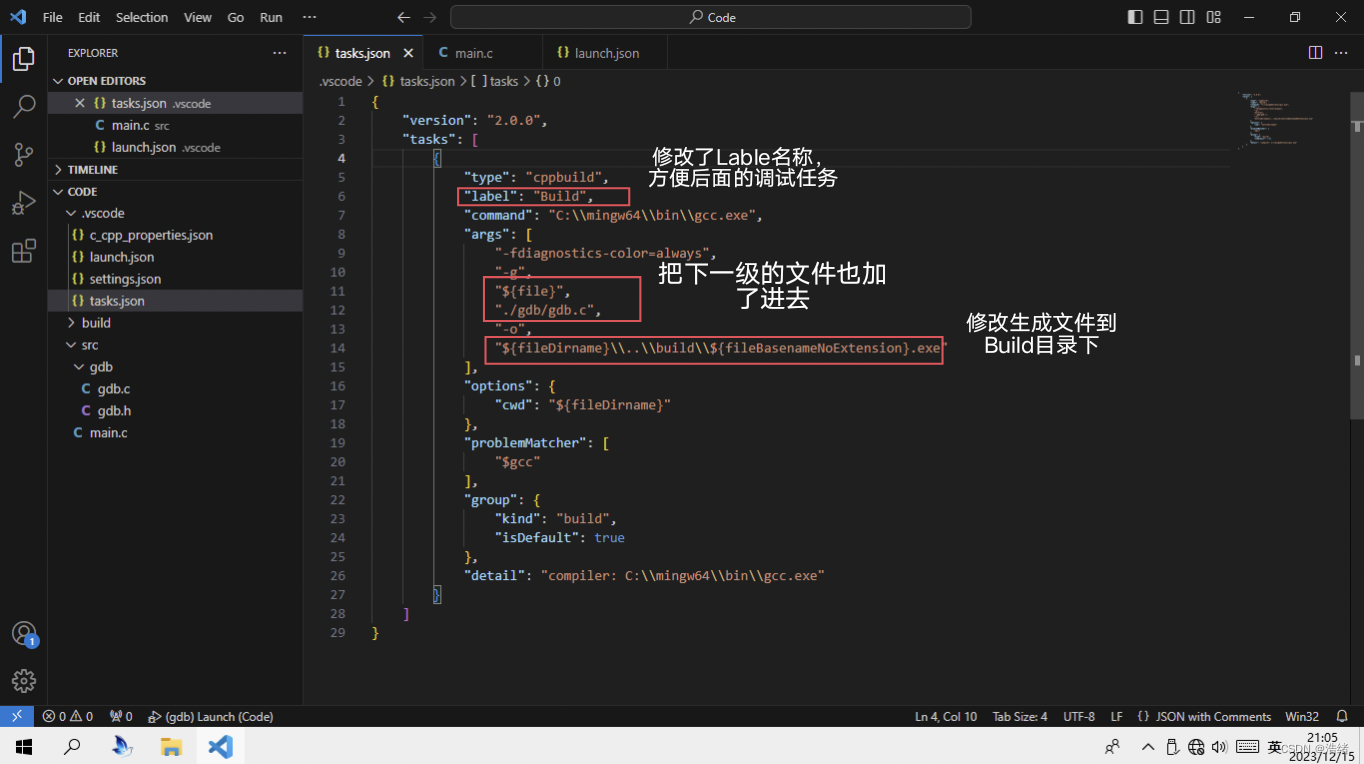Toggle the secondary side bar layout button
Screen dimensions: 1364x764
click(x=1187, y=17)
